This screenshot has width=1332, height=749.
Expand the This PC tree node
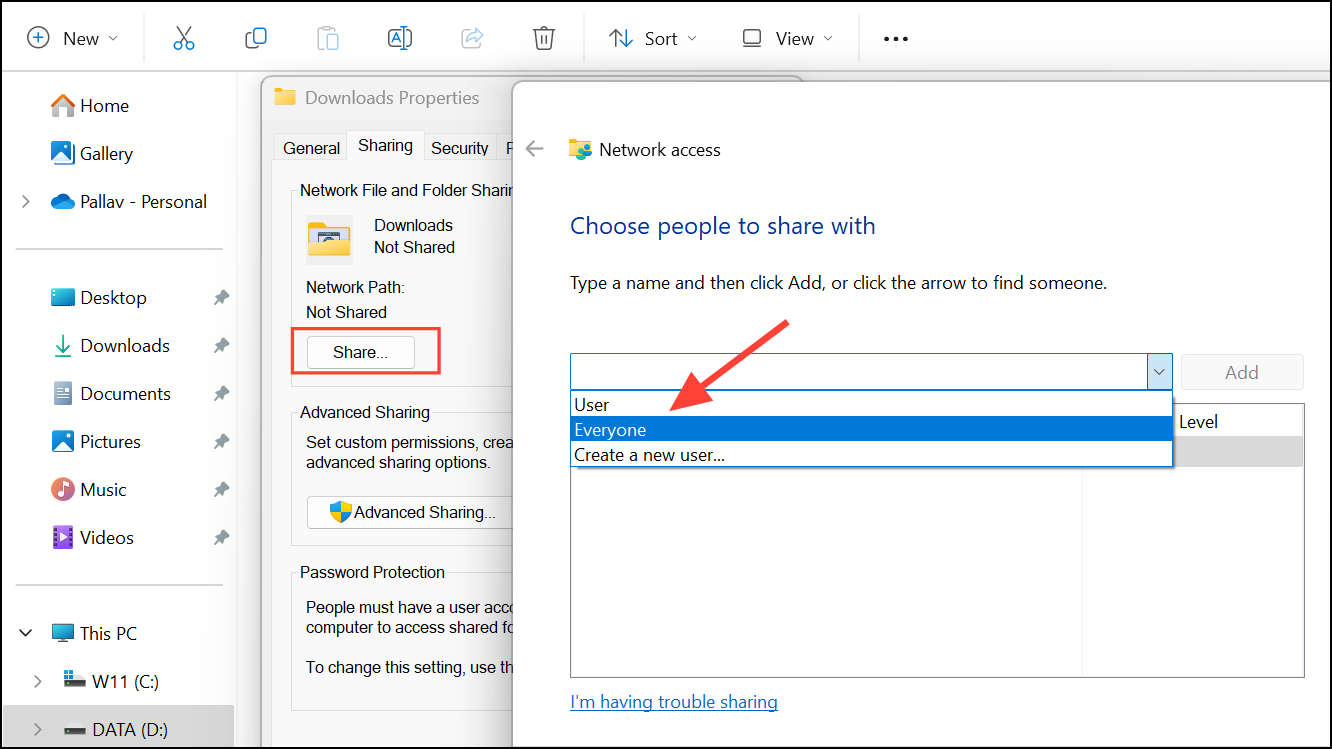click(x=25, y=632)
